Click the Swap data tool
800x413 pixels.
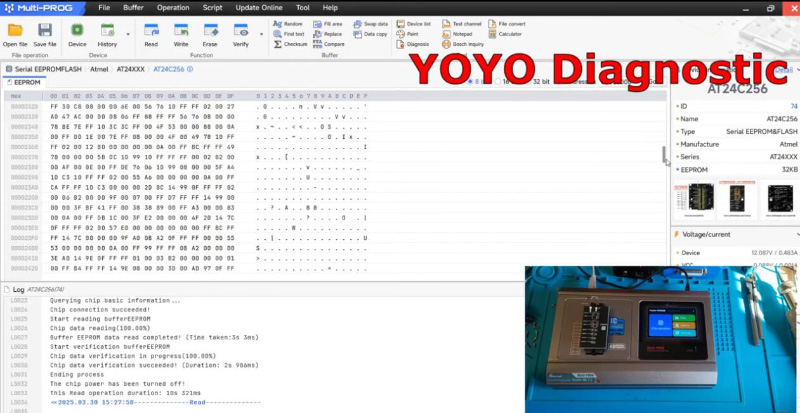pyautogui.click(x=370, y=24)
